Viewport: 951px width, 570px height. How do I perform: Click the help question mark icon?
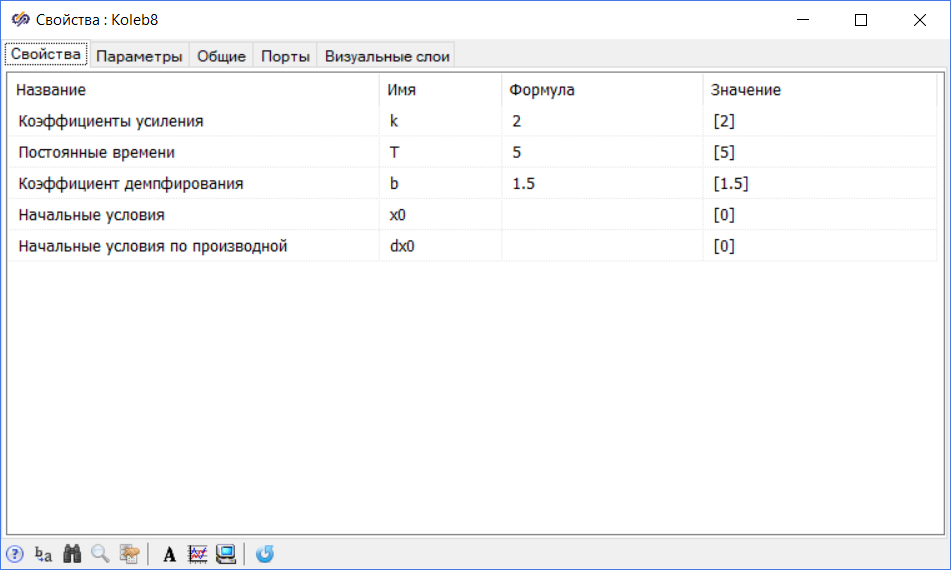point(14,553)
